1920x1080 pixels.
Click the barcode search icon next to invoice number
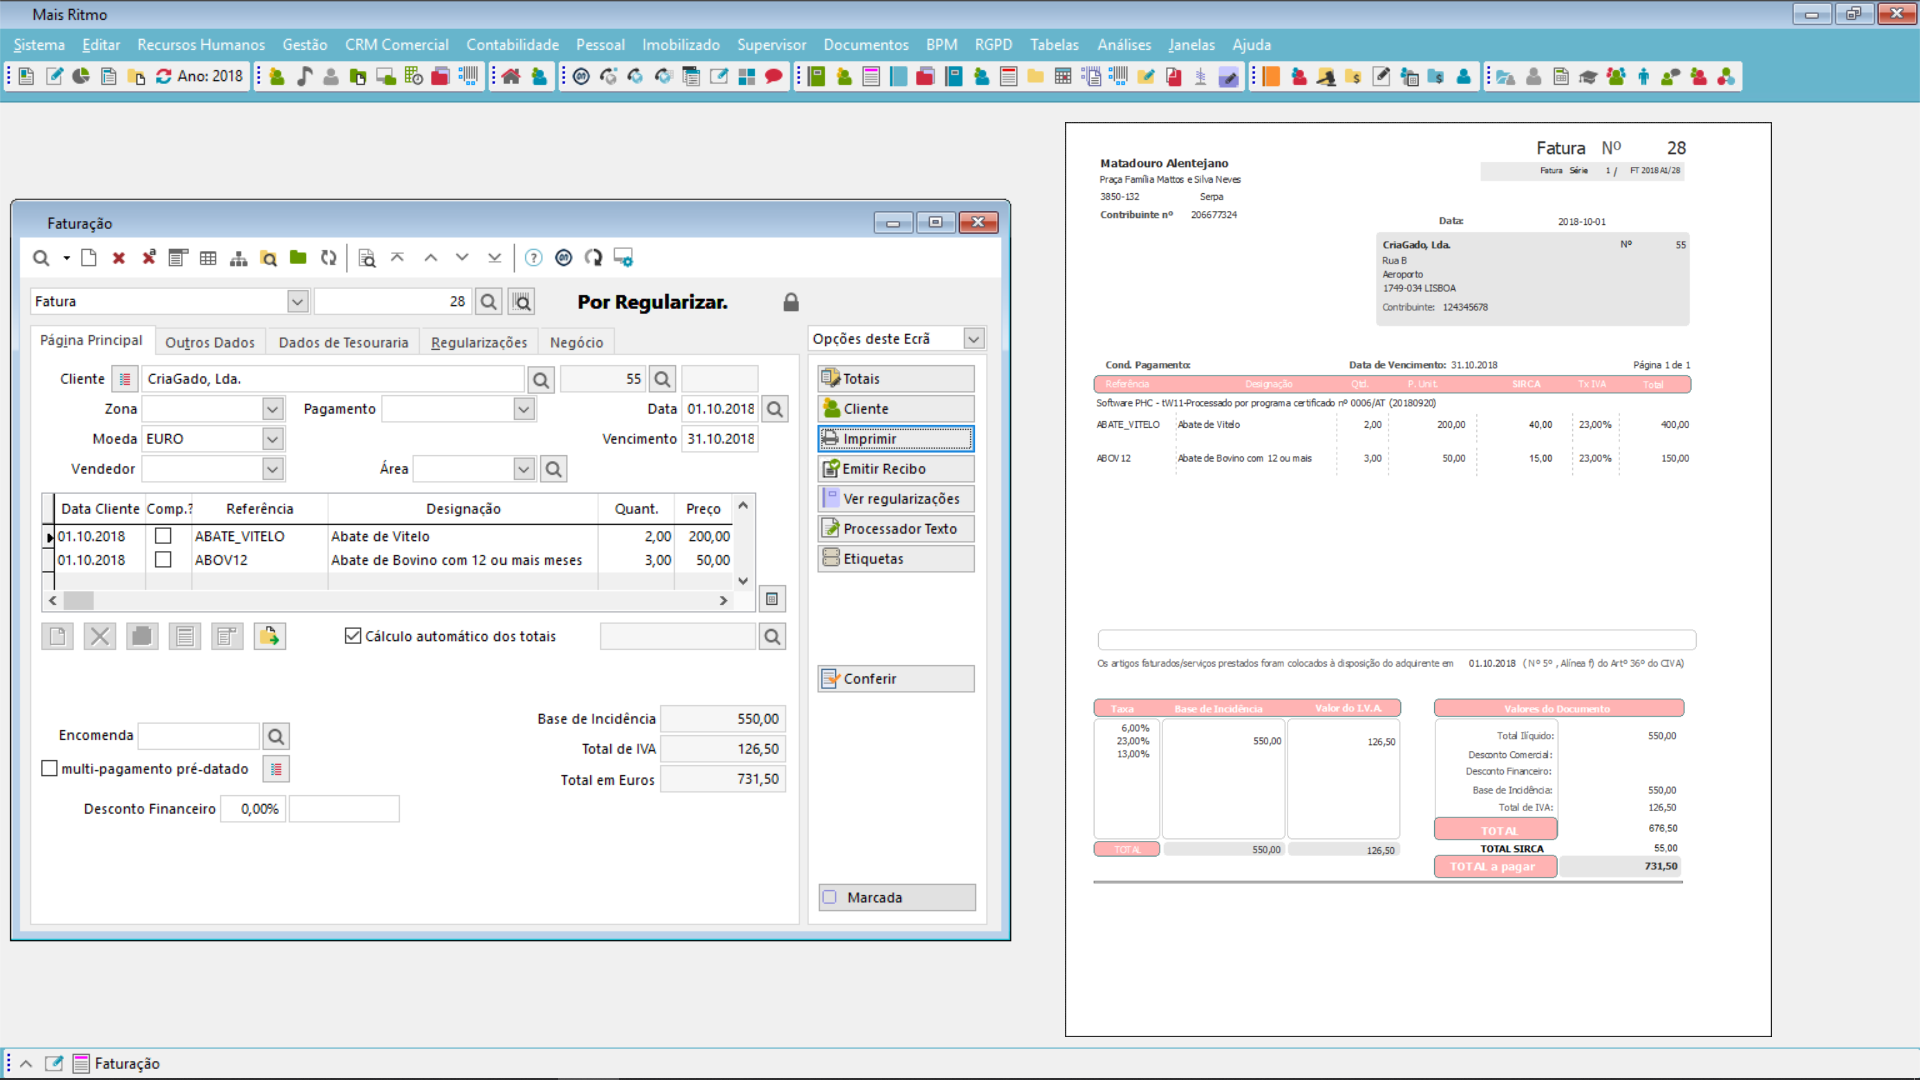click(x=521, y=301)
